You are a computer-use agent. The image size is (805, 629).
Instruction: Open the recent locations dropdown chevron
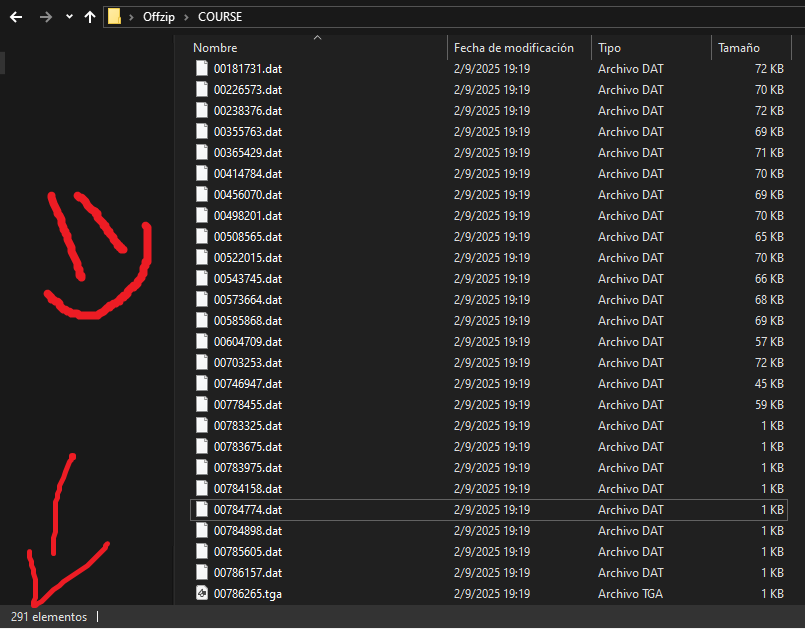click(69, 17)
